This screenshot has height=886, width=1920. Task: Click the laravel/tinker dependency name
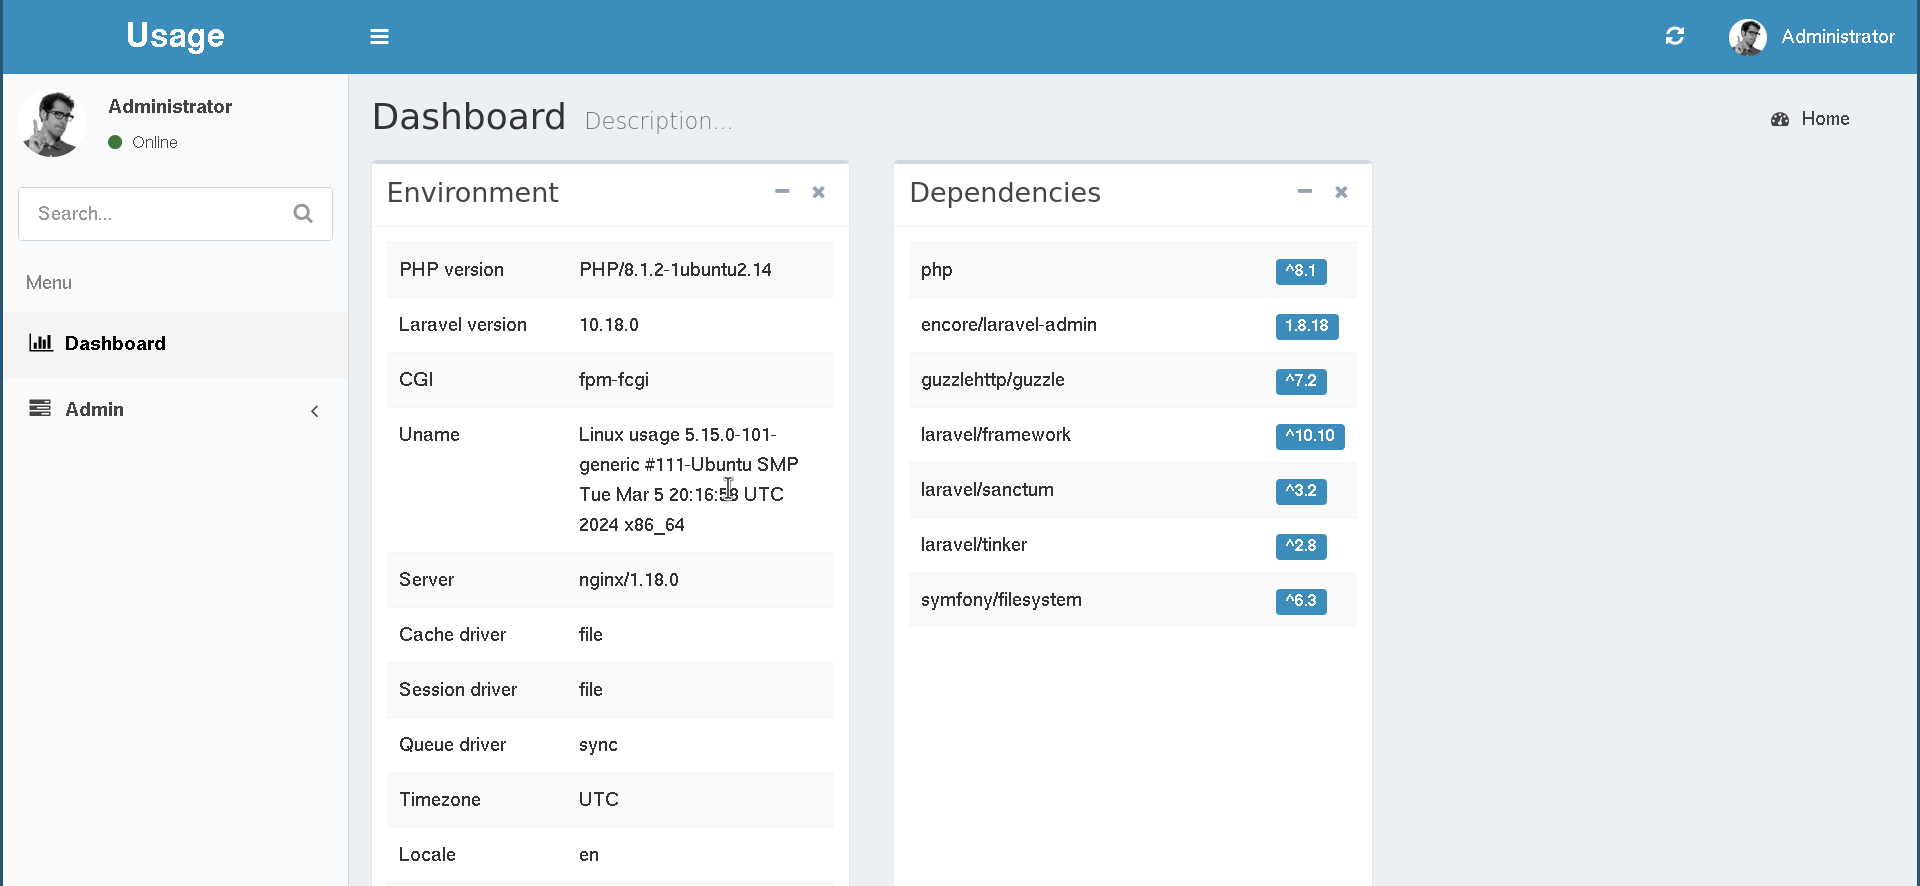coord(974,545)
